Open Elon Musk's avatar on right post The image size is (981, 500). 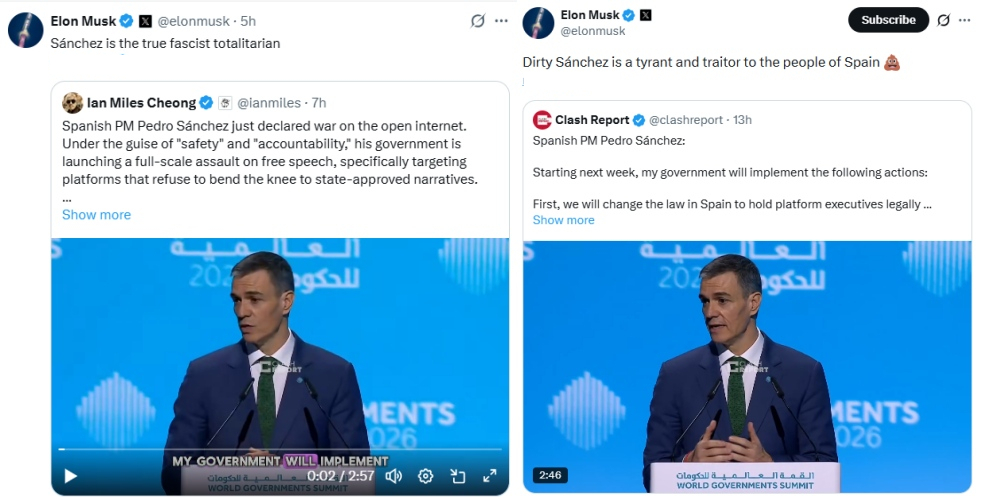[x=538, y=23]
